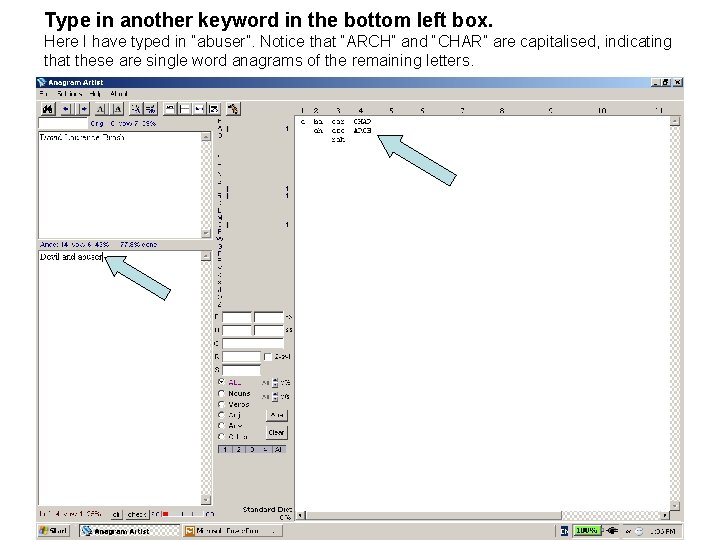Click the Windows Start button
The image size is (720, 540).
53,531
